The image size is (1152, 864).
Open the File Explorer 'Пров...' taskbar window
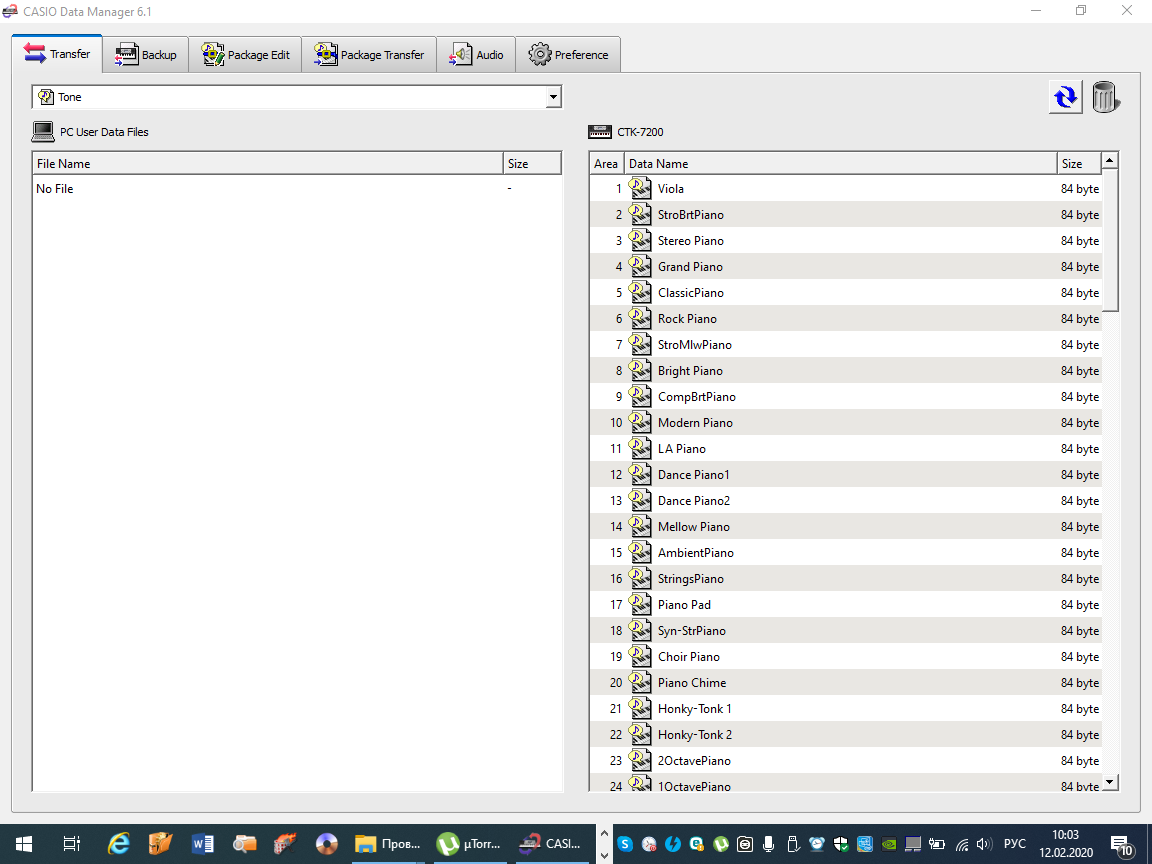pyautogui.click(x=387, y=843)
